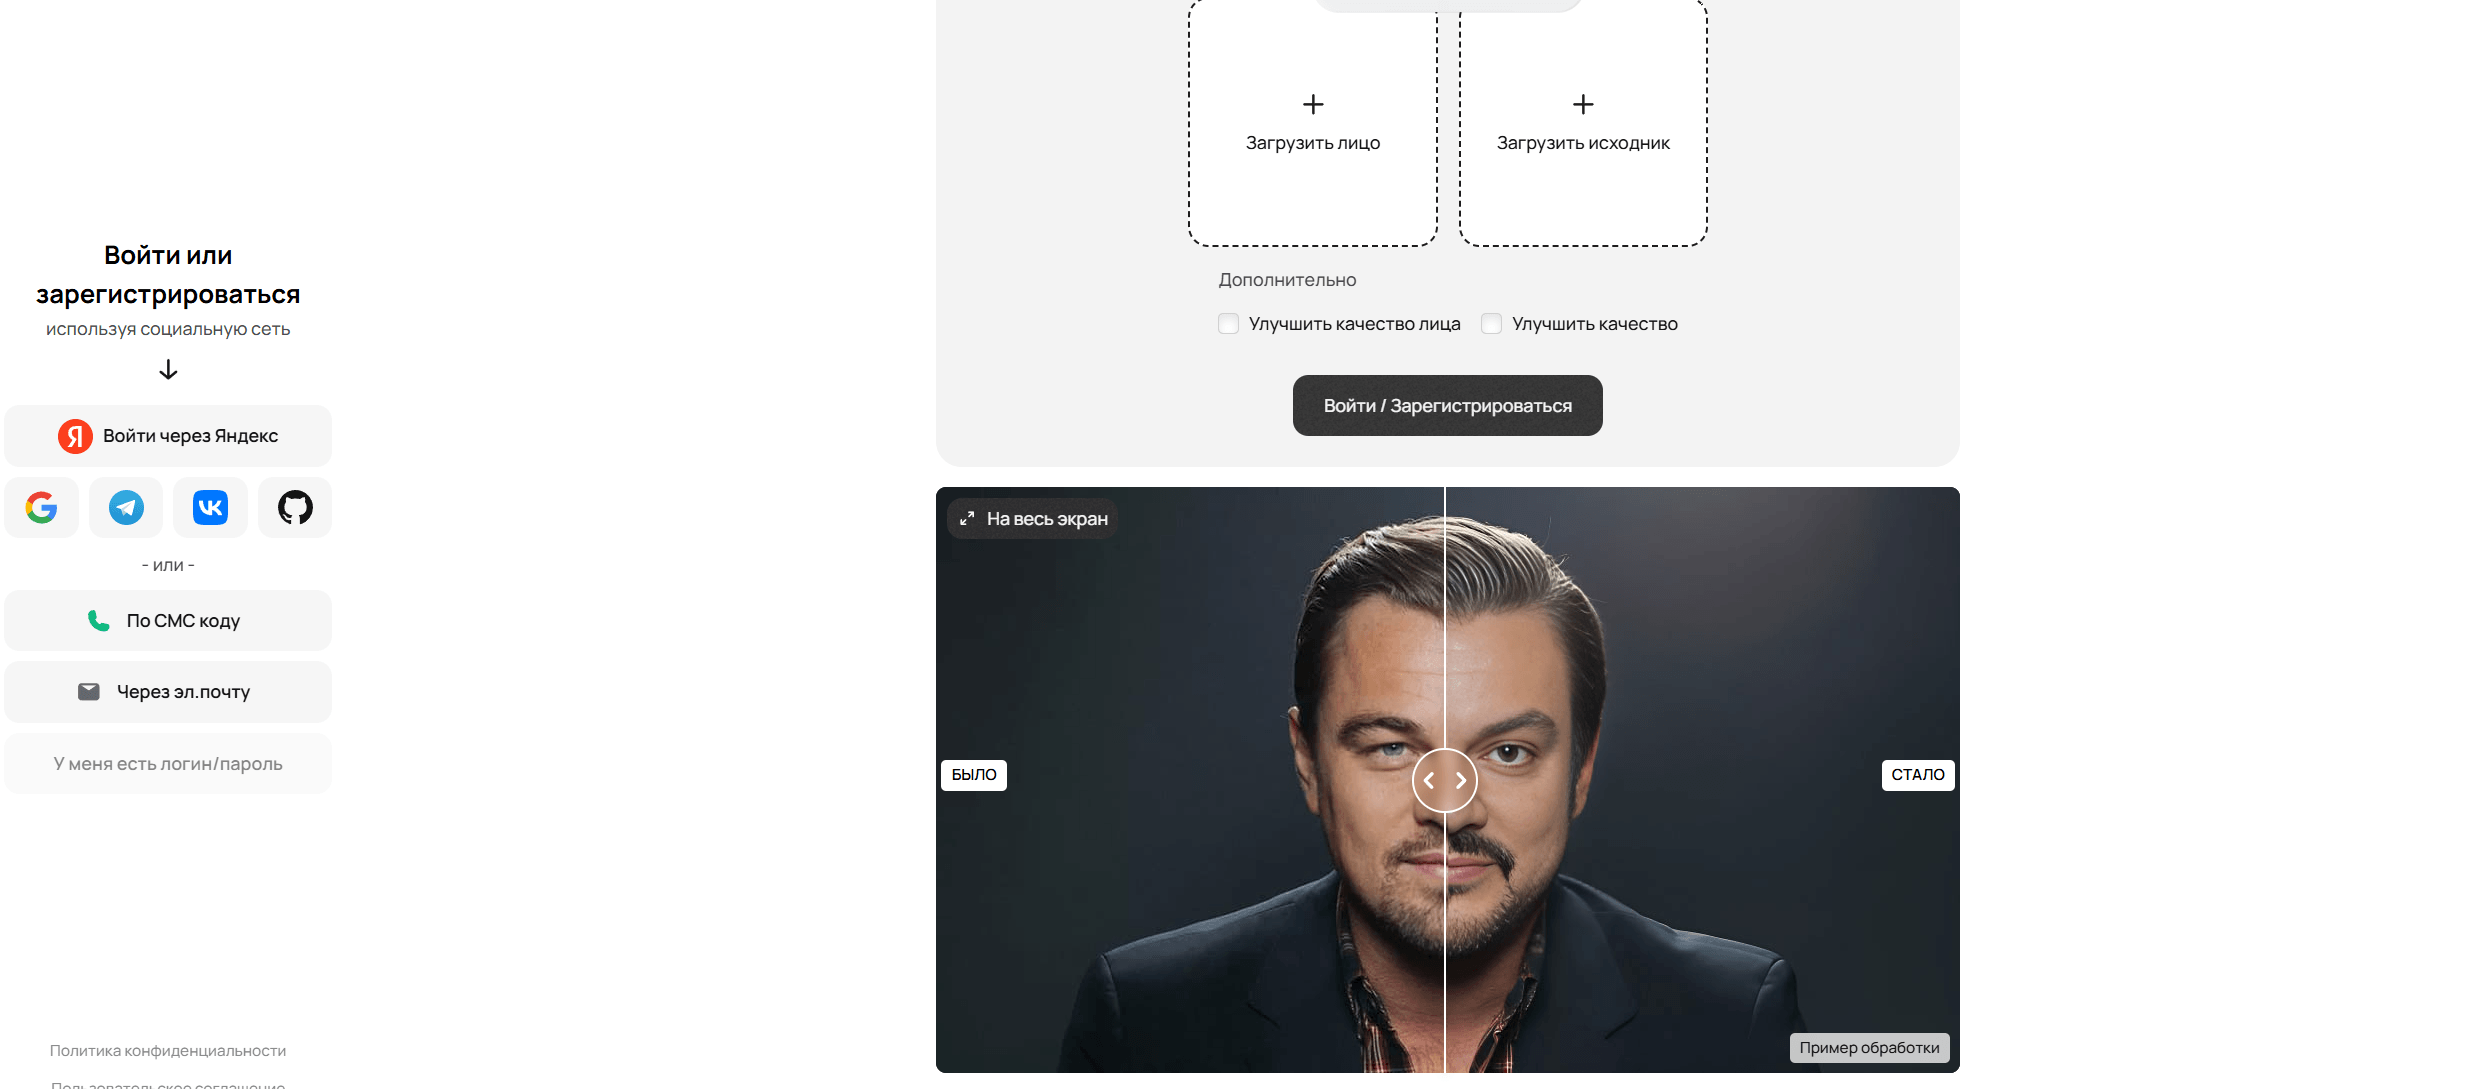The width and height of the screenshot is (2491, 1089).
Task: Click the Загрузить лицо upload area
Action: click(1313, 122)
